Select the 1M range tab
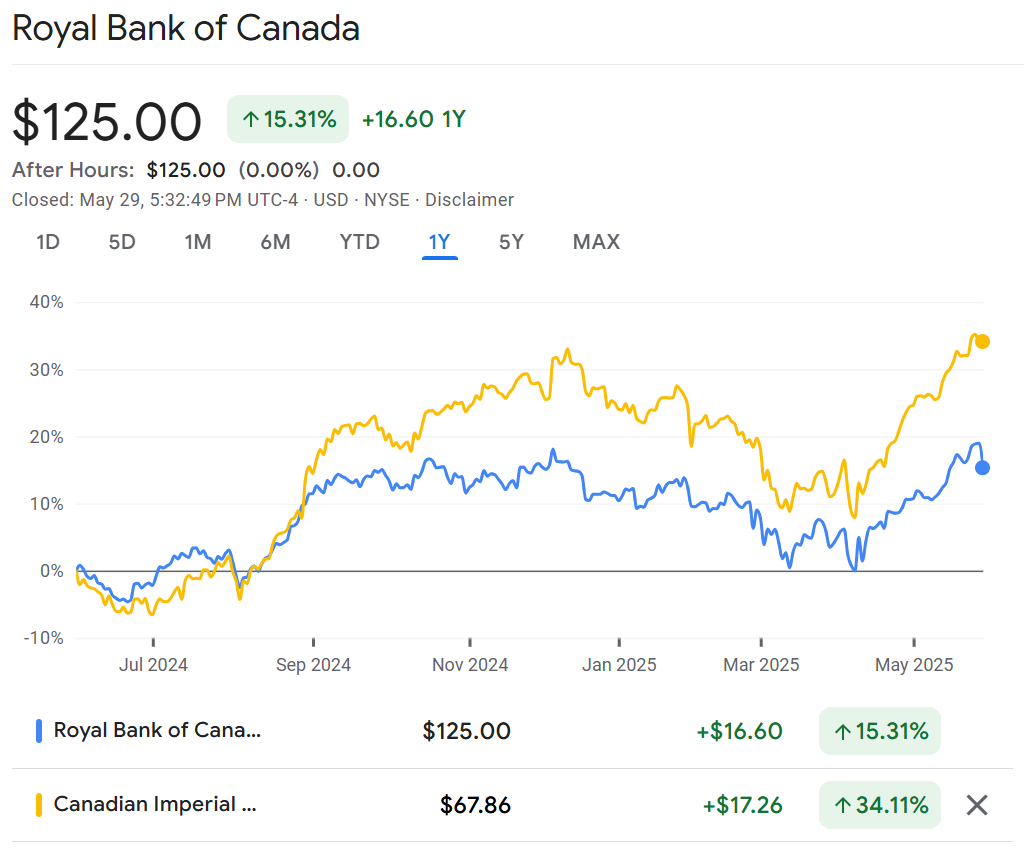Image resolution: width=1024 pixels, height=858 pixels. pos(198,242)
